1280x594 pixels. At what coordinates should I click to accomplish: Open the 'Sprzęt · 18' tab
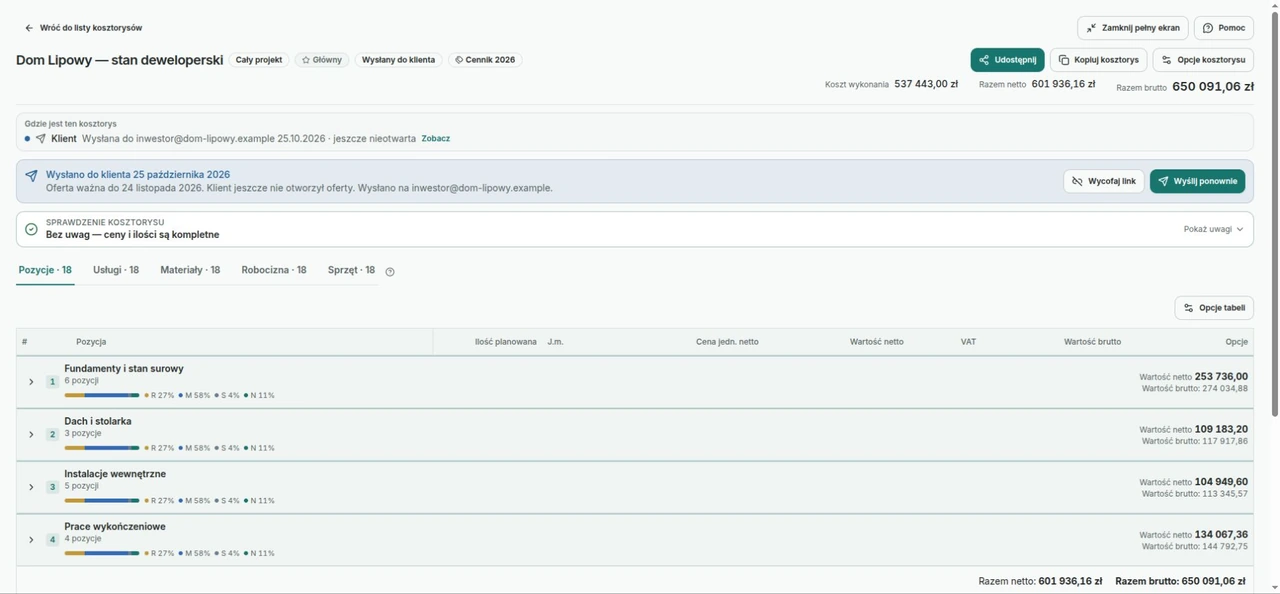coord(351,270)
